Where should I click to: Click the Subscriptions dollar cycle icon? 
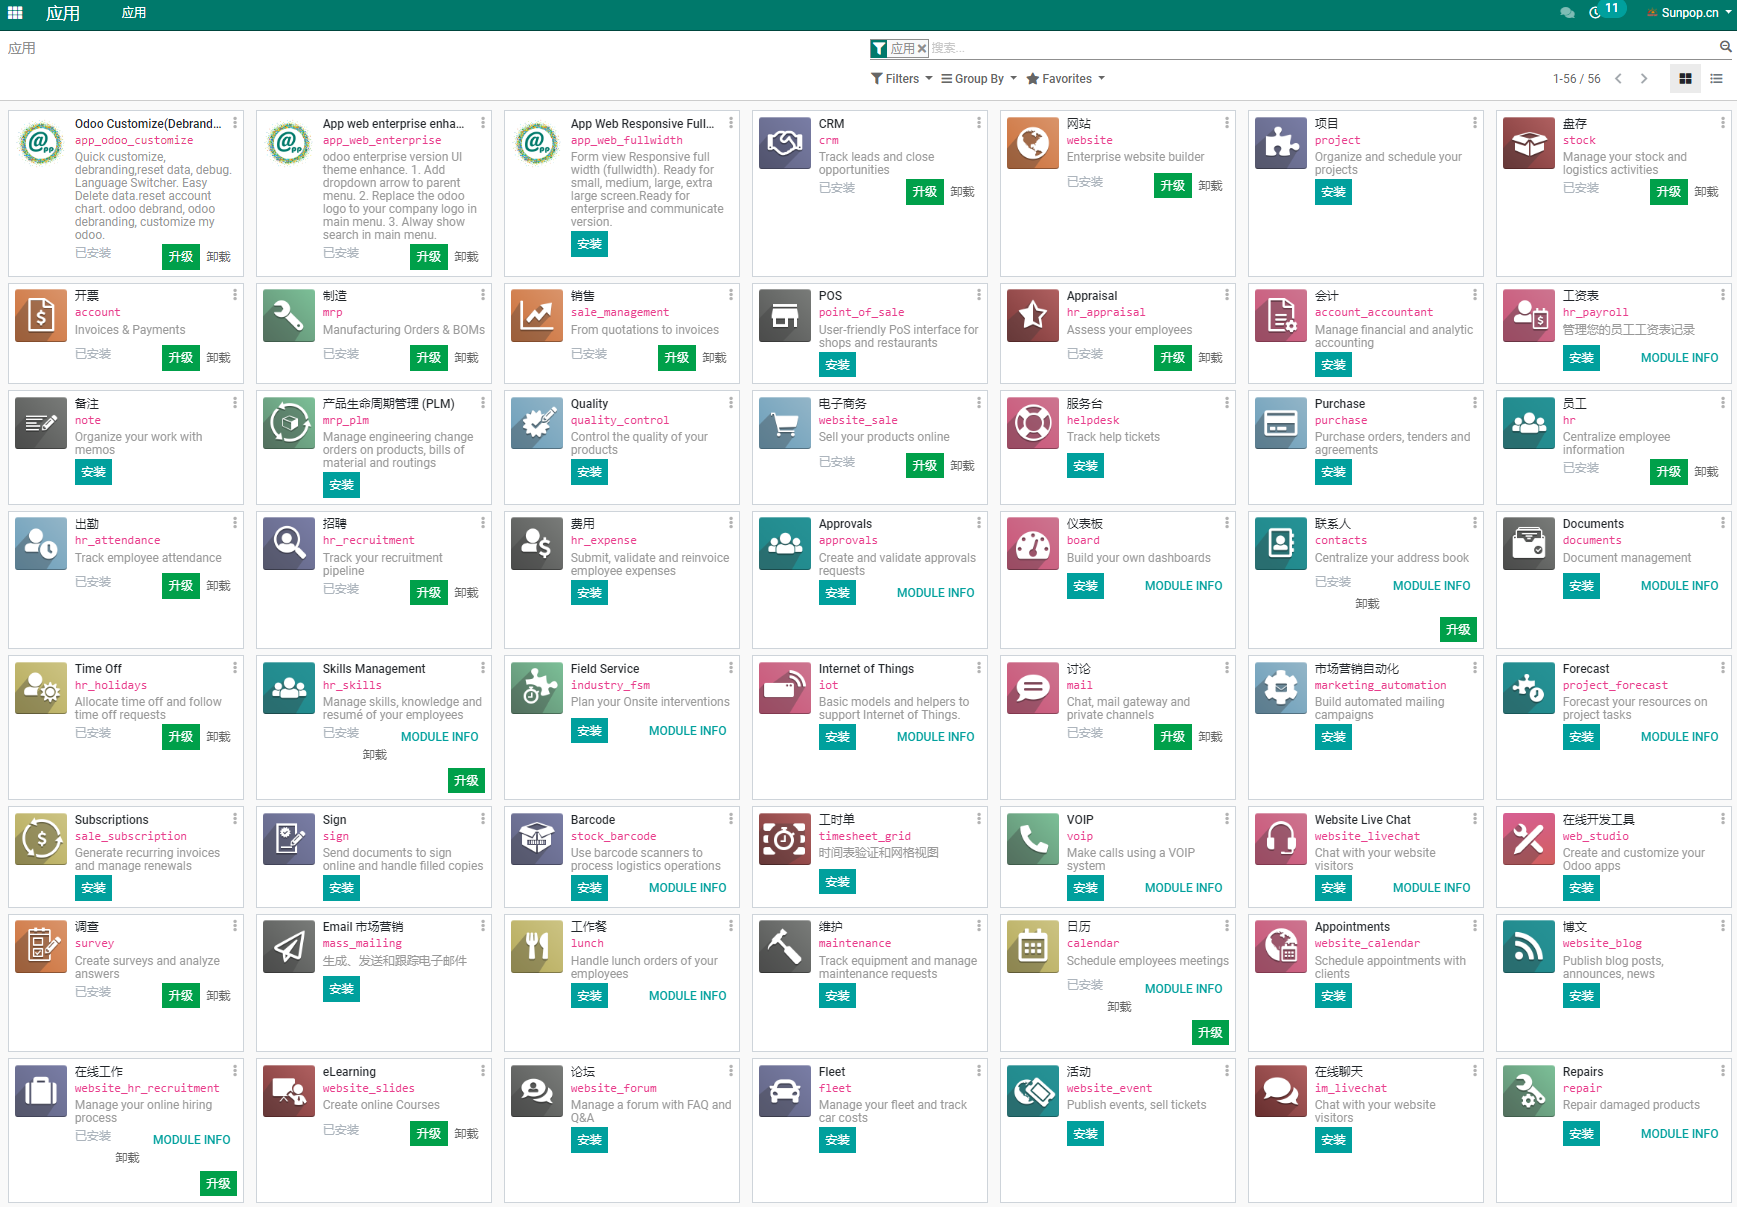[x=41, y=839]
